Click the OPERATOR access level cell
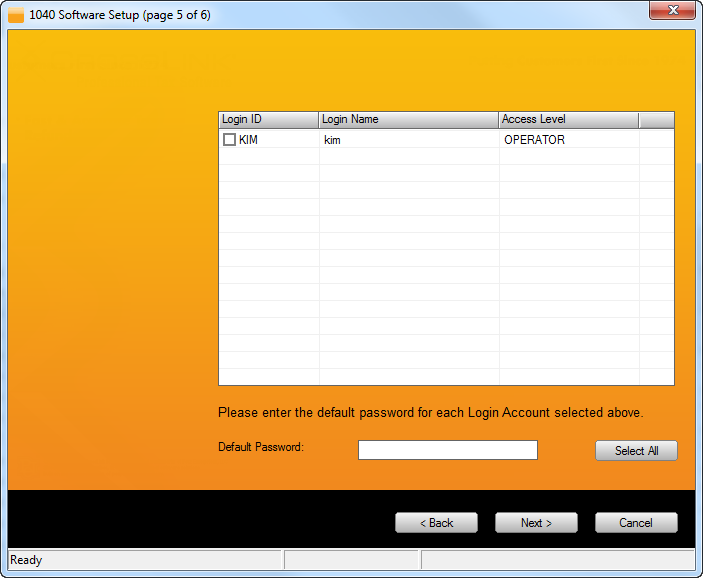Screen dimensions: 703x578 point(534,140)
